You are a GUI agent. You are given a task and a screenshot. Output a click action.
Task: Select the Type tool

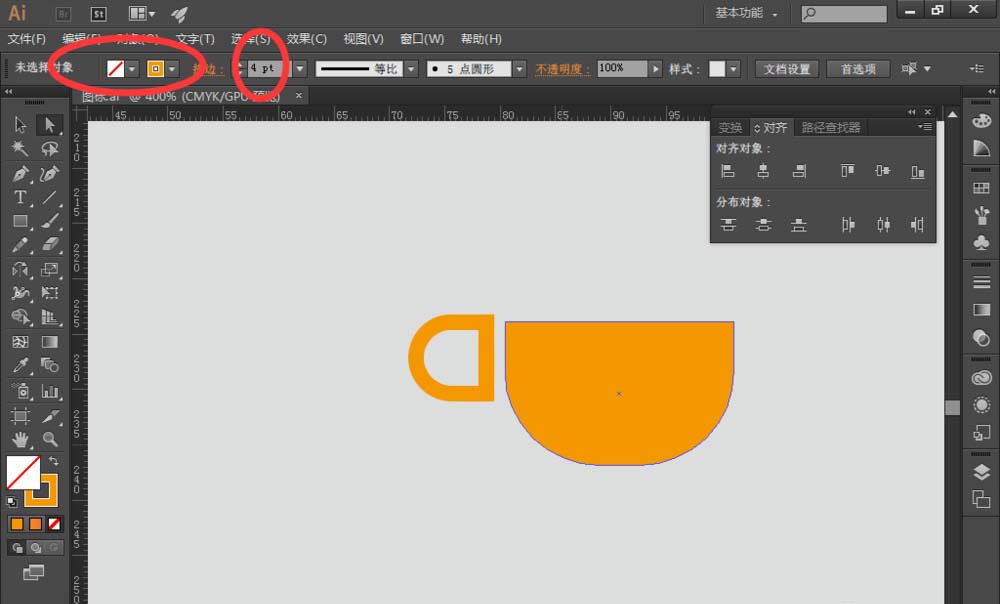point(20,197)
